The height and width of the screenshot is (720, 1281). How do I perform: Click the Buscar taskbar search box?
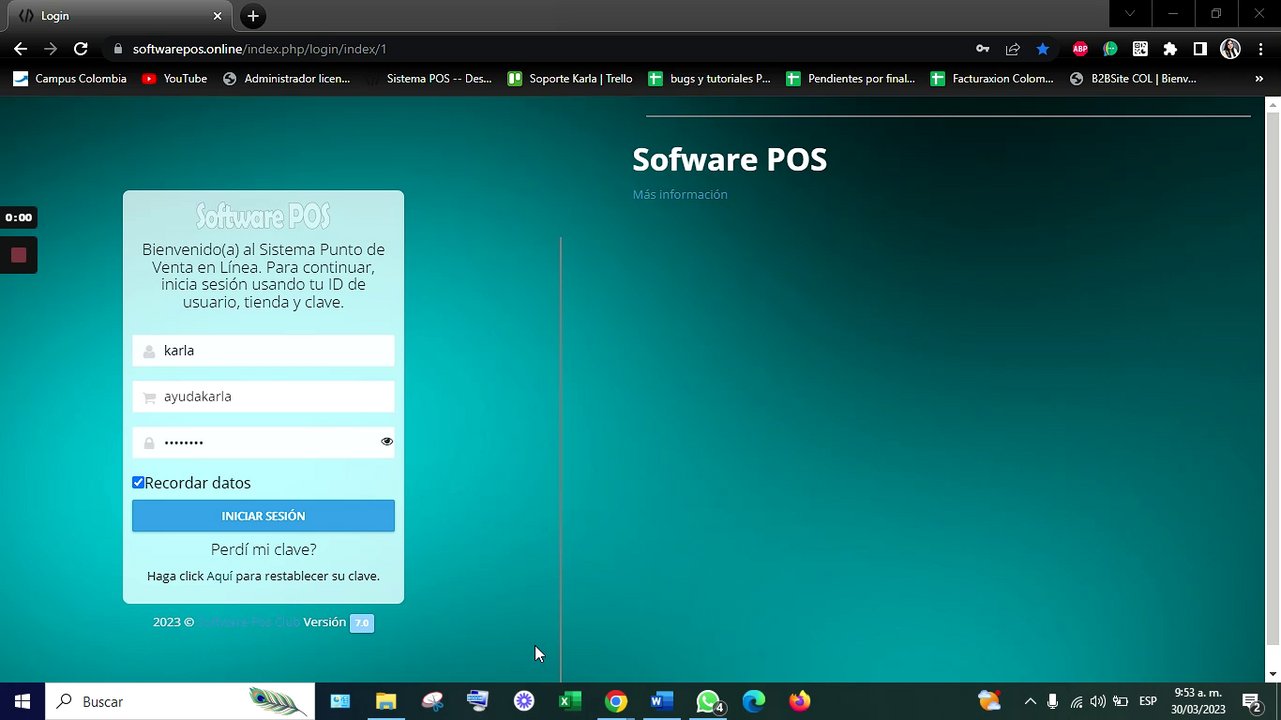click(180, 701)
